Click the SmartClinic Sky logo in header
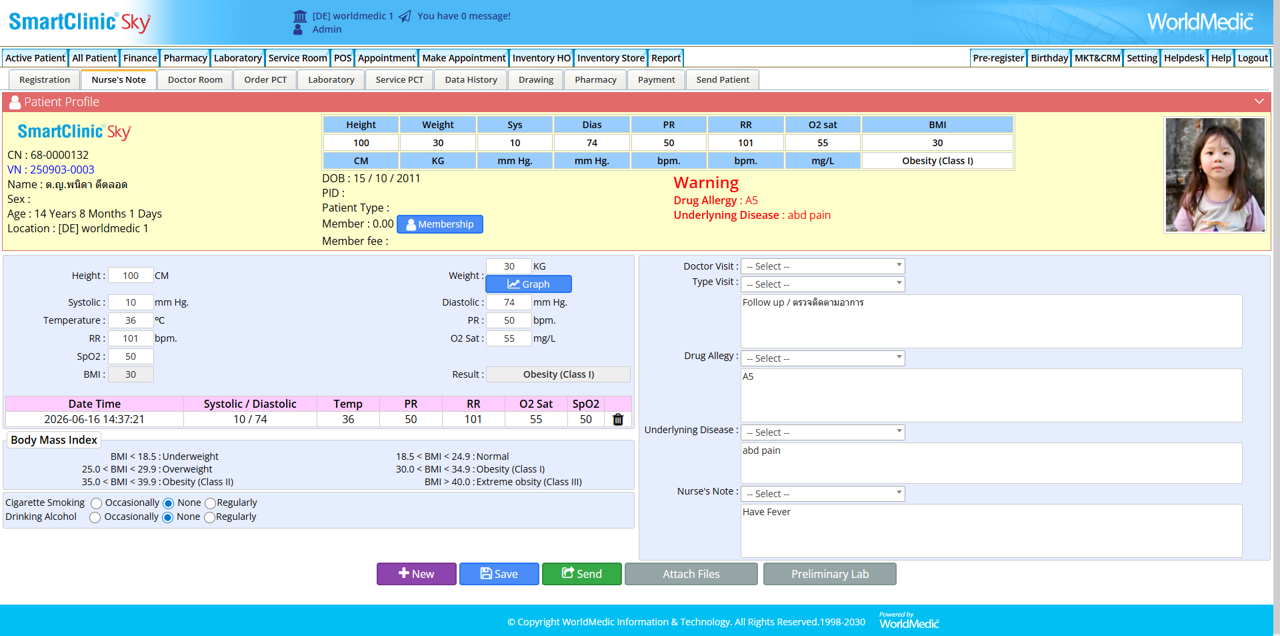This screenshot has width=1280, height=636. coord(80,22)
